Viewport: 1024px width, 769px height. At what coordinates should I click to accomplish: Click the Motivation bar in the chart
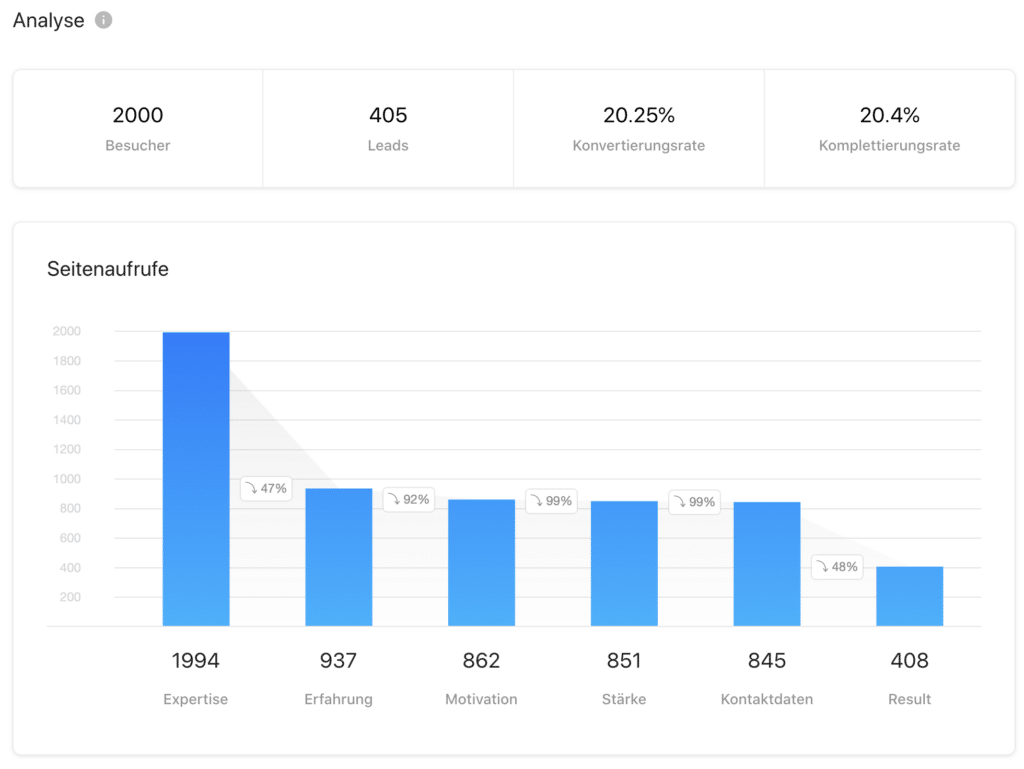pyautogui.click(x=481, y=563)
